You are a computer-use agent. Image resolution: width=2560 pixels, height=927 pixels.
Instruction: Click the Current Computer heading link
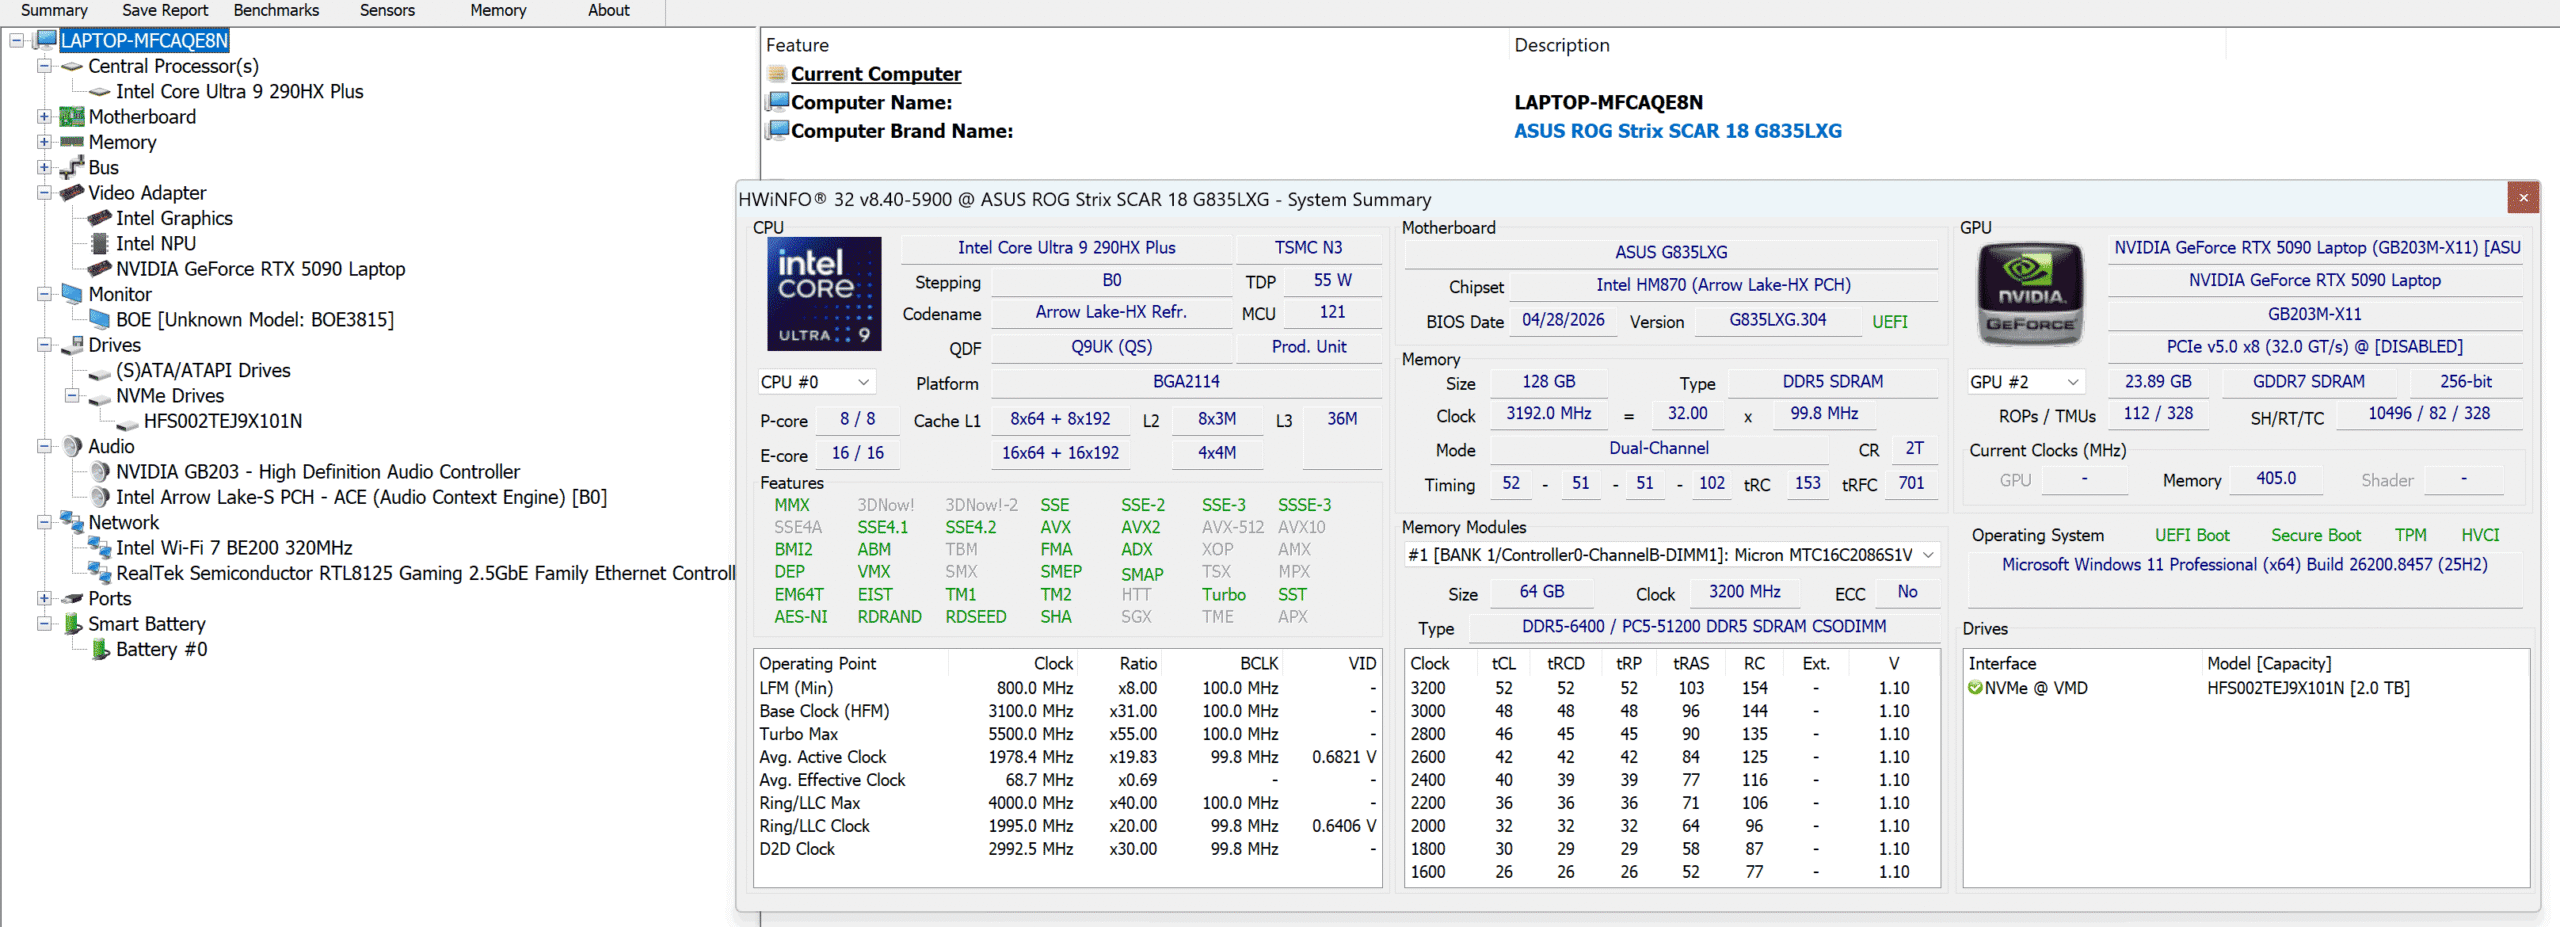(x=876, y=74)
